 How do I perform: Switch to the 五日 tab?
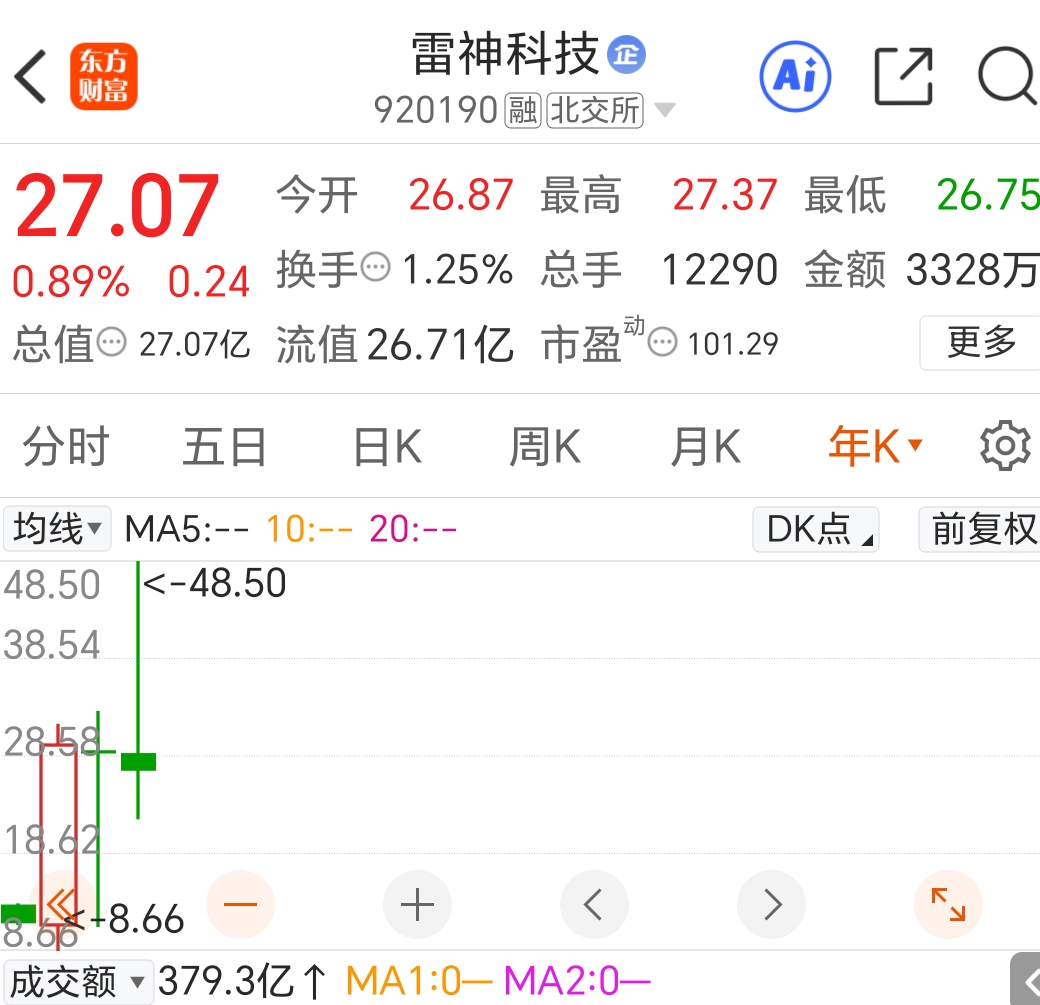coord(224,446)
